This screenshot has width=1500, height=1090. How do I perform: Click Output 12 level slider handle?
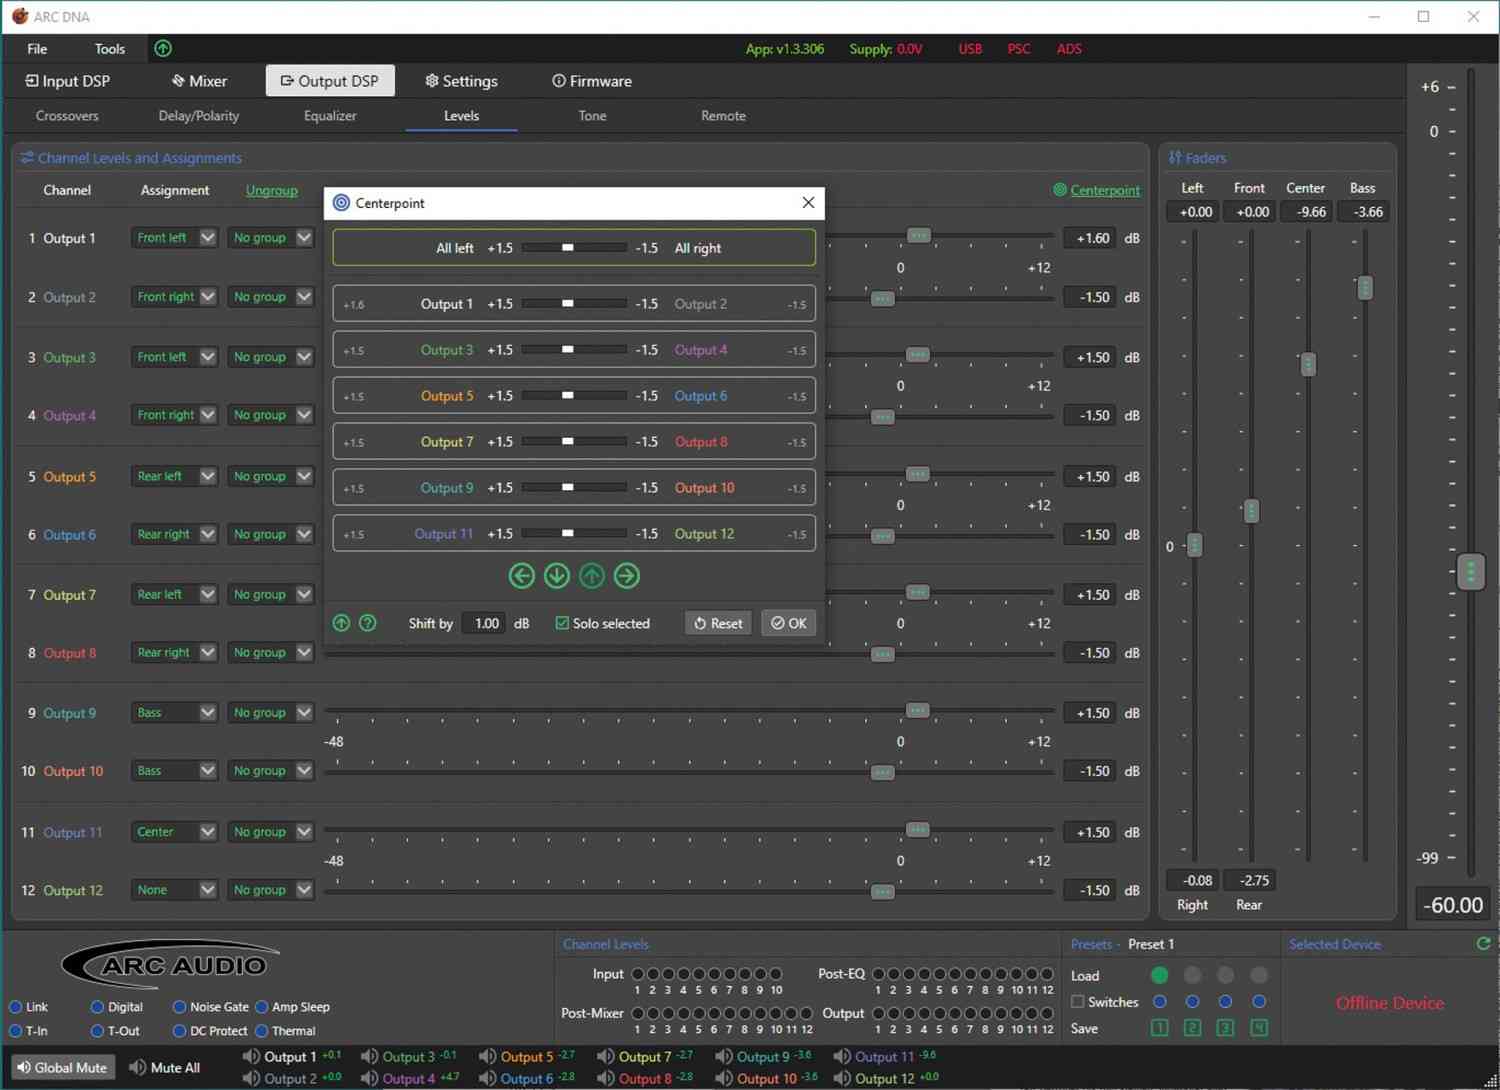pyautogui.click(x=882, y=890)
